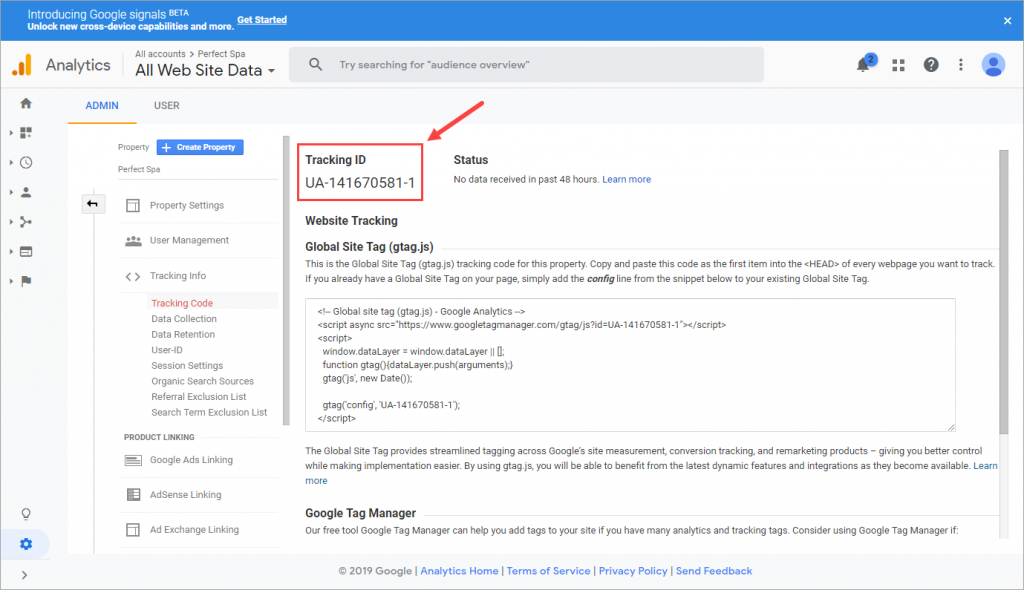
Task: Select Search Term Exclusion List item
Action: point(209,413)
